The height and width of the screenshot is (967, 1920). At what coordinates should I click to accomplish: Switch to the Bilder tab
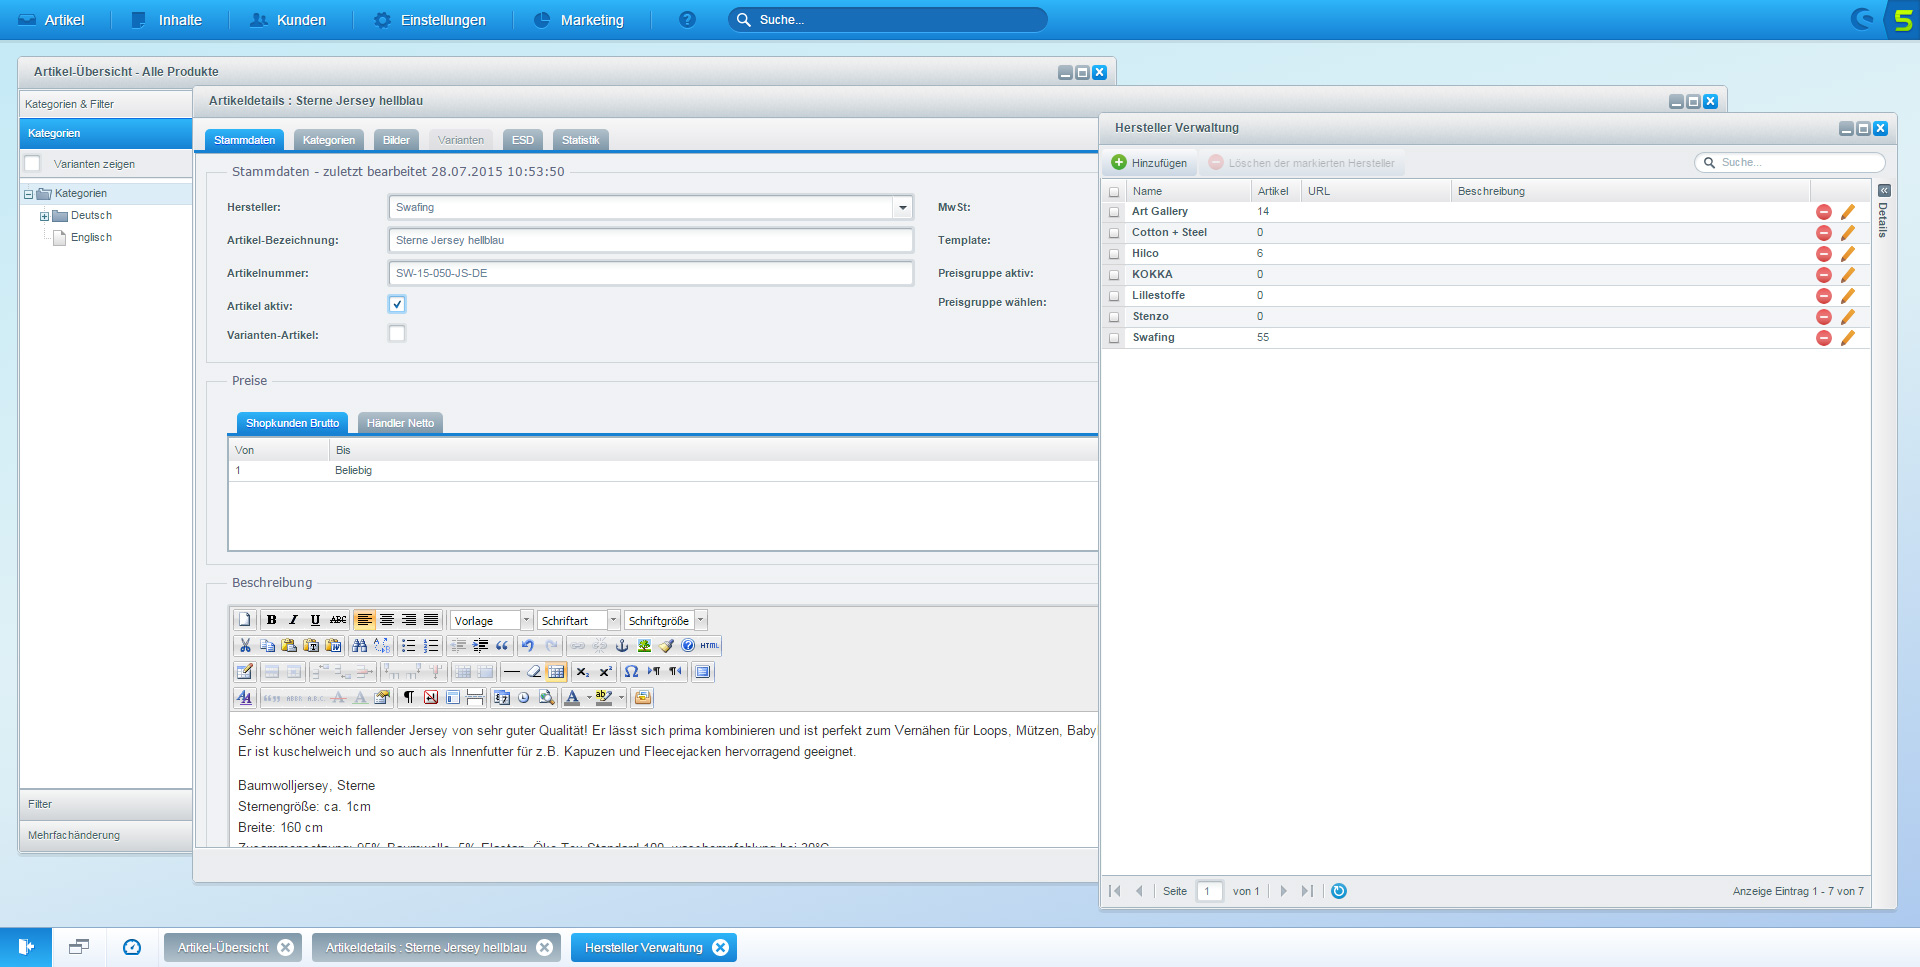click(396, 141)
